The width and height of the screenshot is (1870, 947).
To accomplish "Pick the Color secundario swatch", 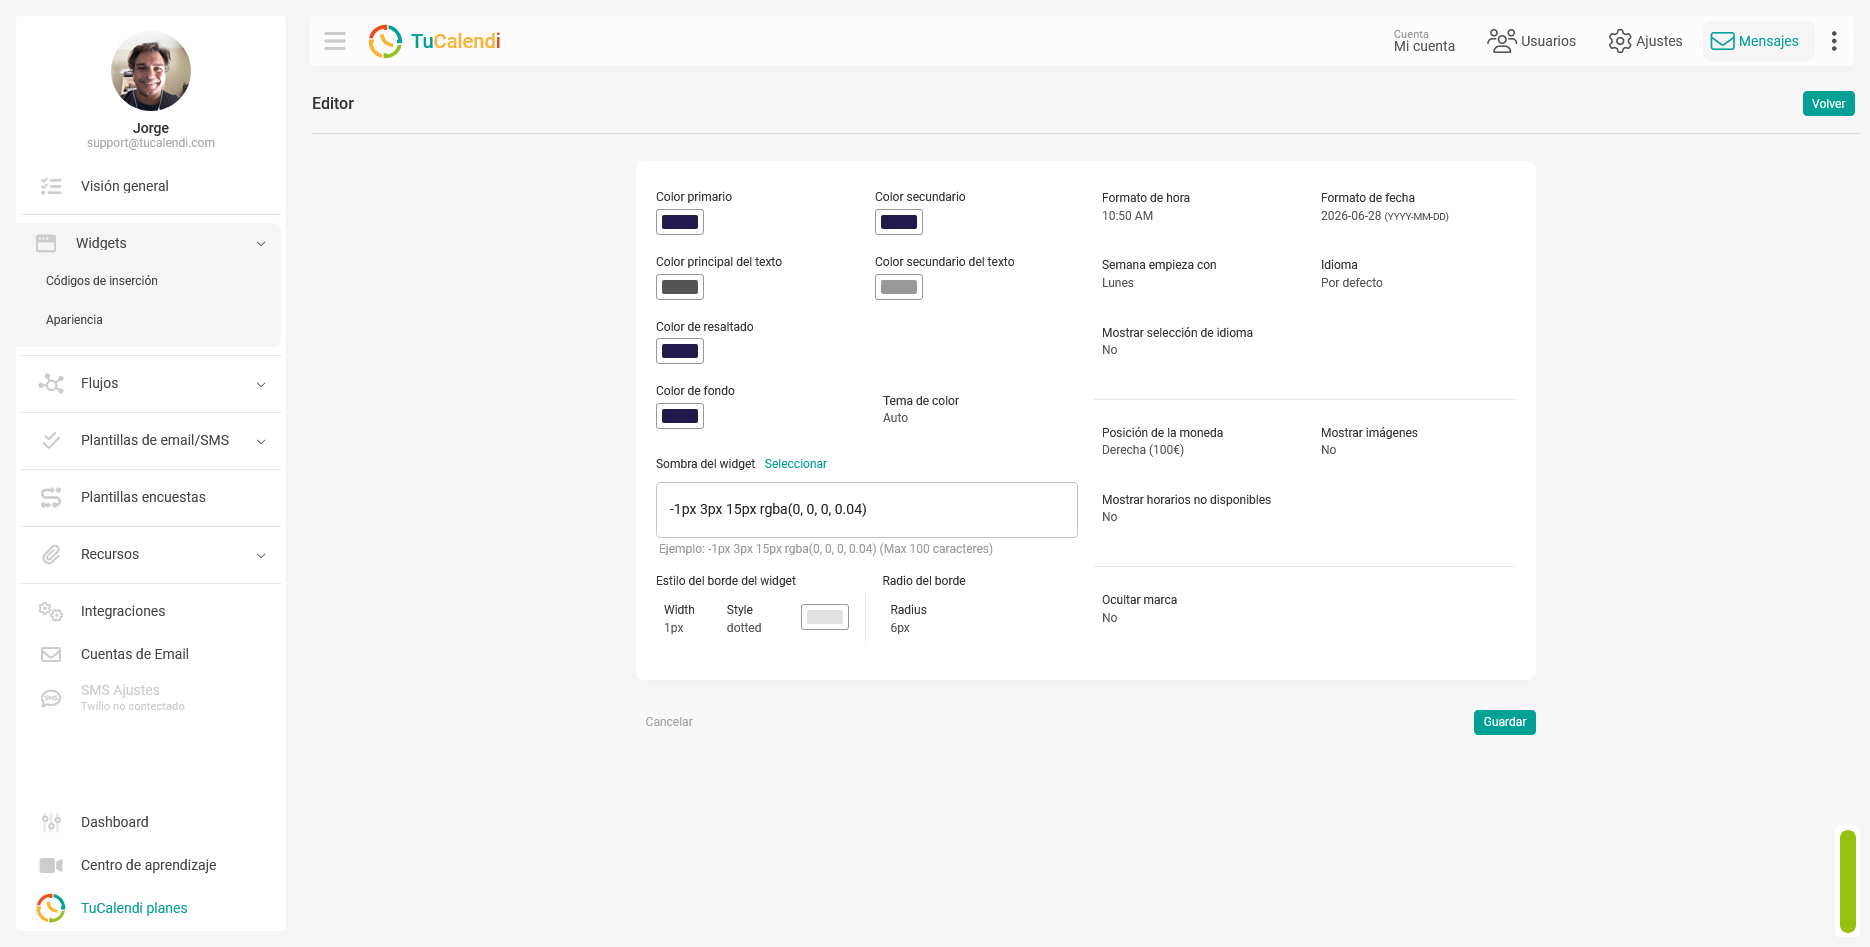I will [x=899, y=222].
